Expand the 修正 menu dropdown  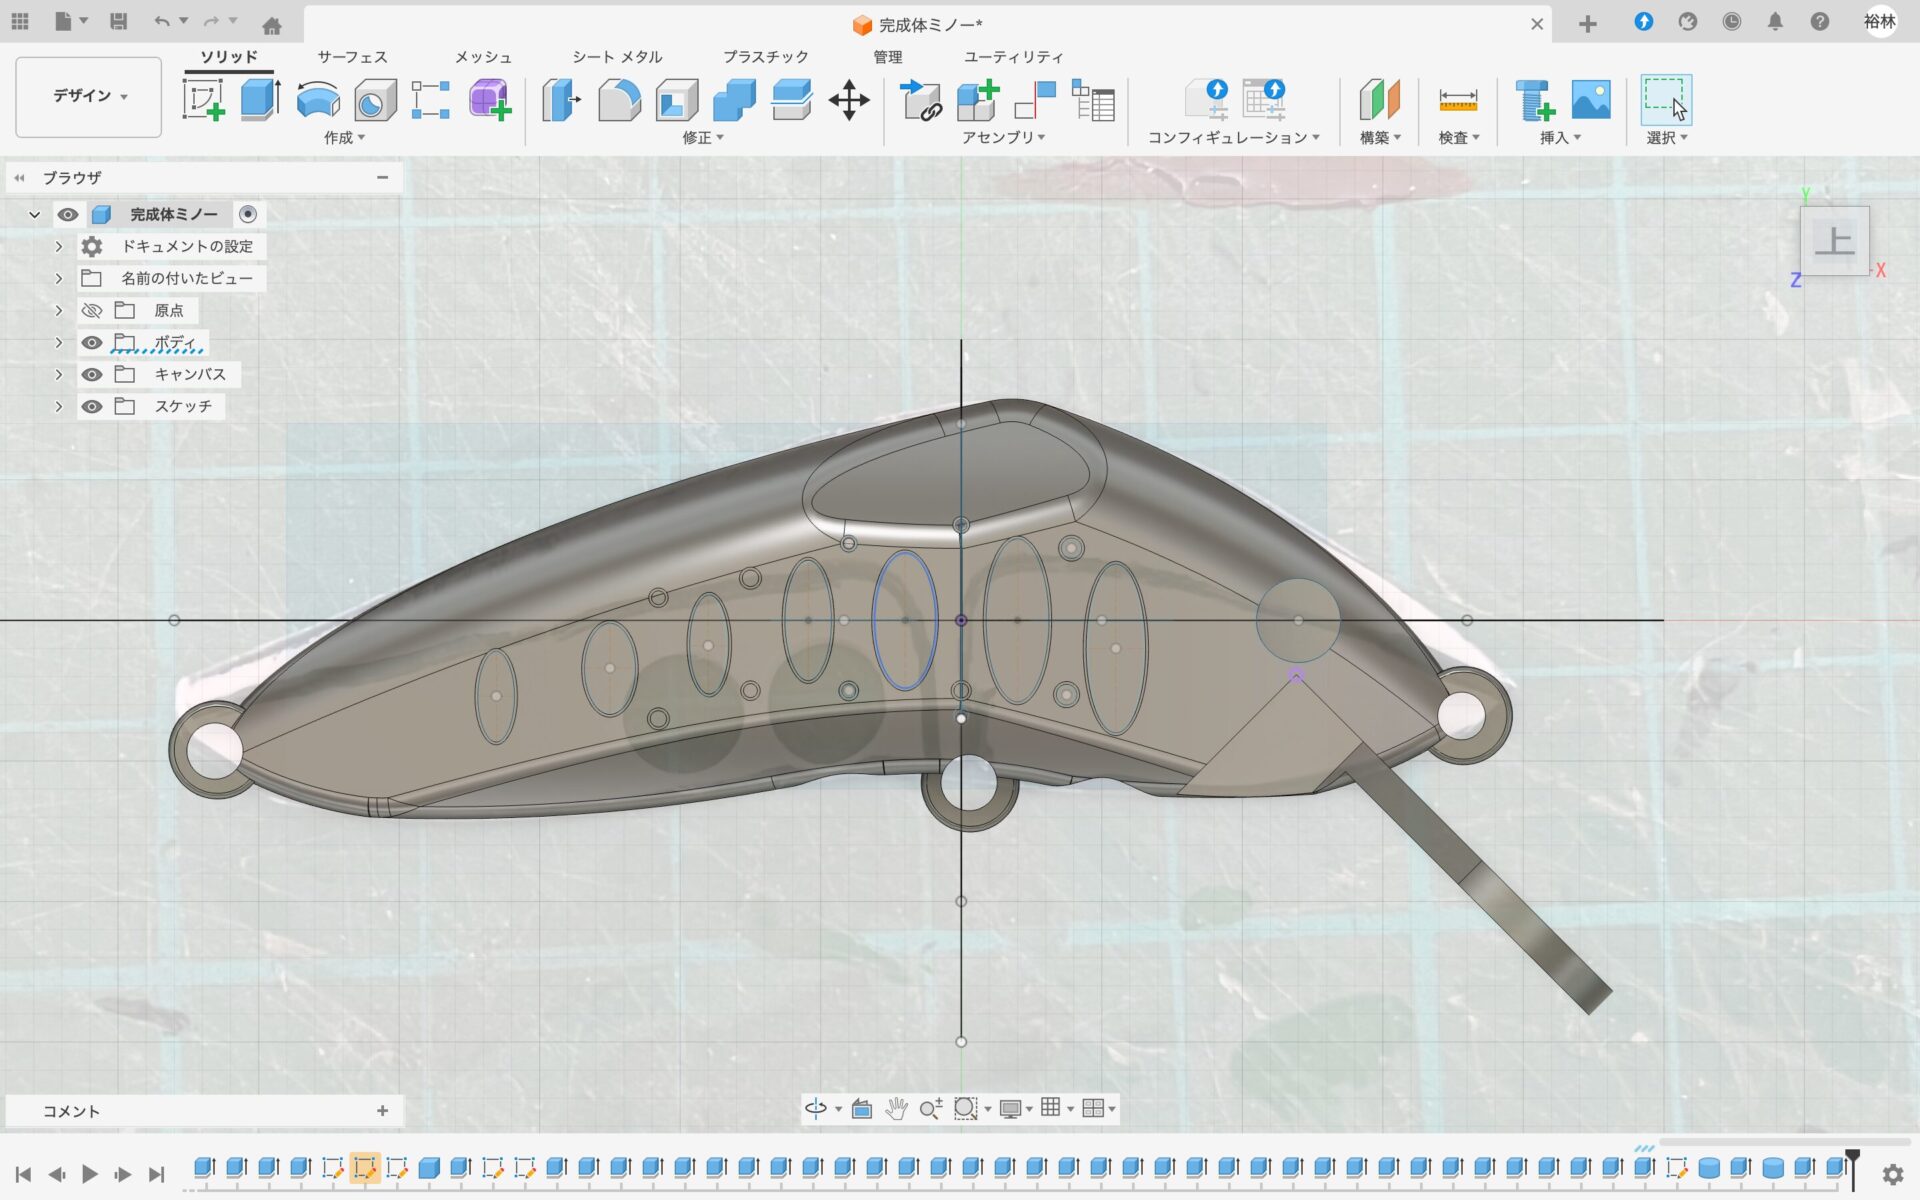703,138
